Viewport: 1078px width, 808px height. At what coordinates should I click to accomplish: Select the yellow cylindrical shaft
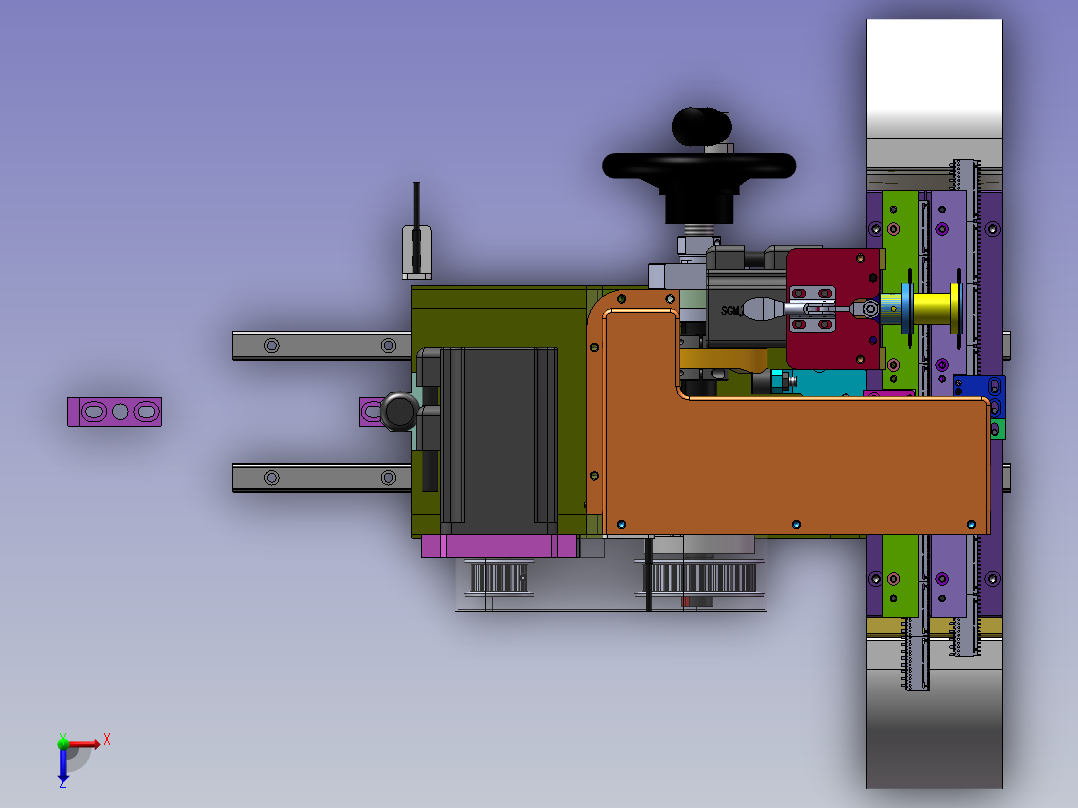[x=935, y=309]
